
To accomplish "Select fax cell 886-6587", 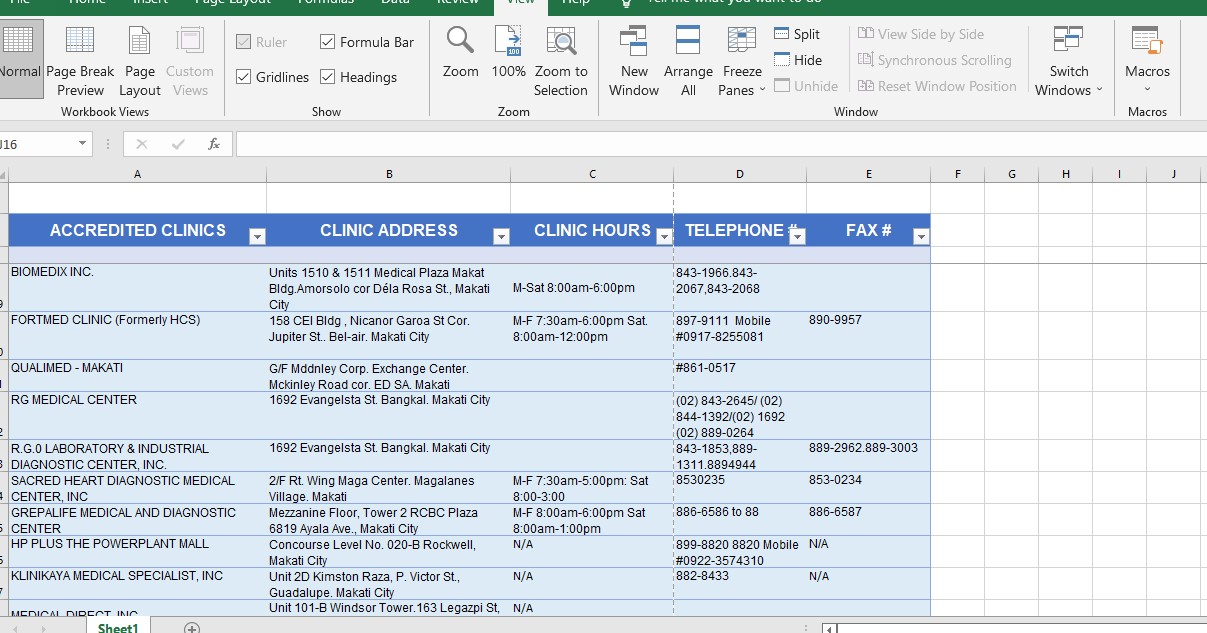I will [x=868, y=520].
